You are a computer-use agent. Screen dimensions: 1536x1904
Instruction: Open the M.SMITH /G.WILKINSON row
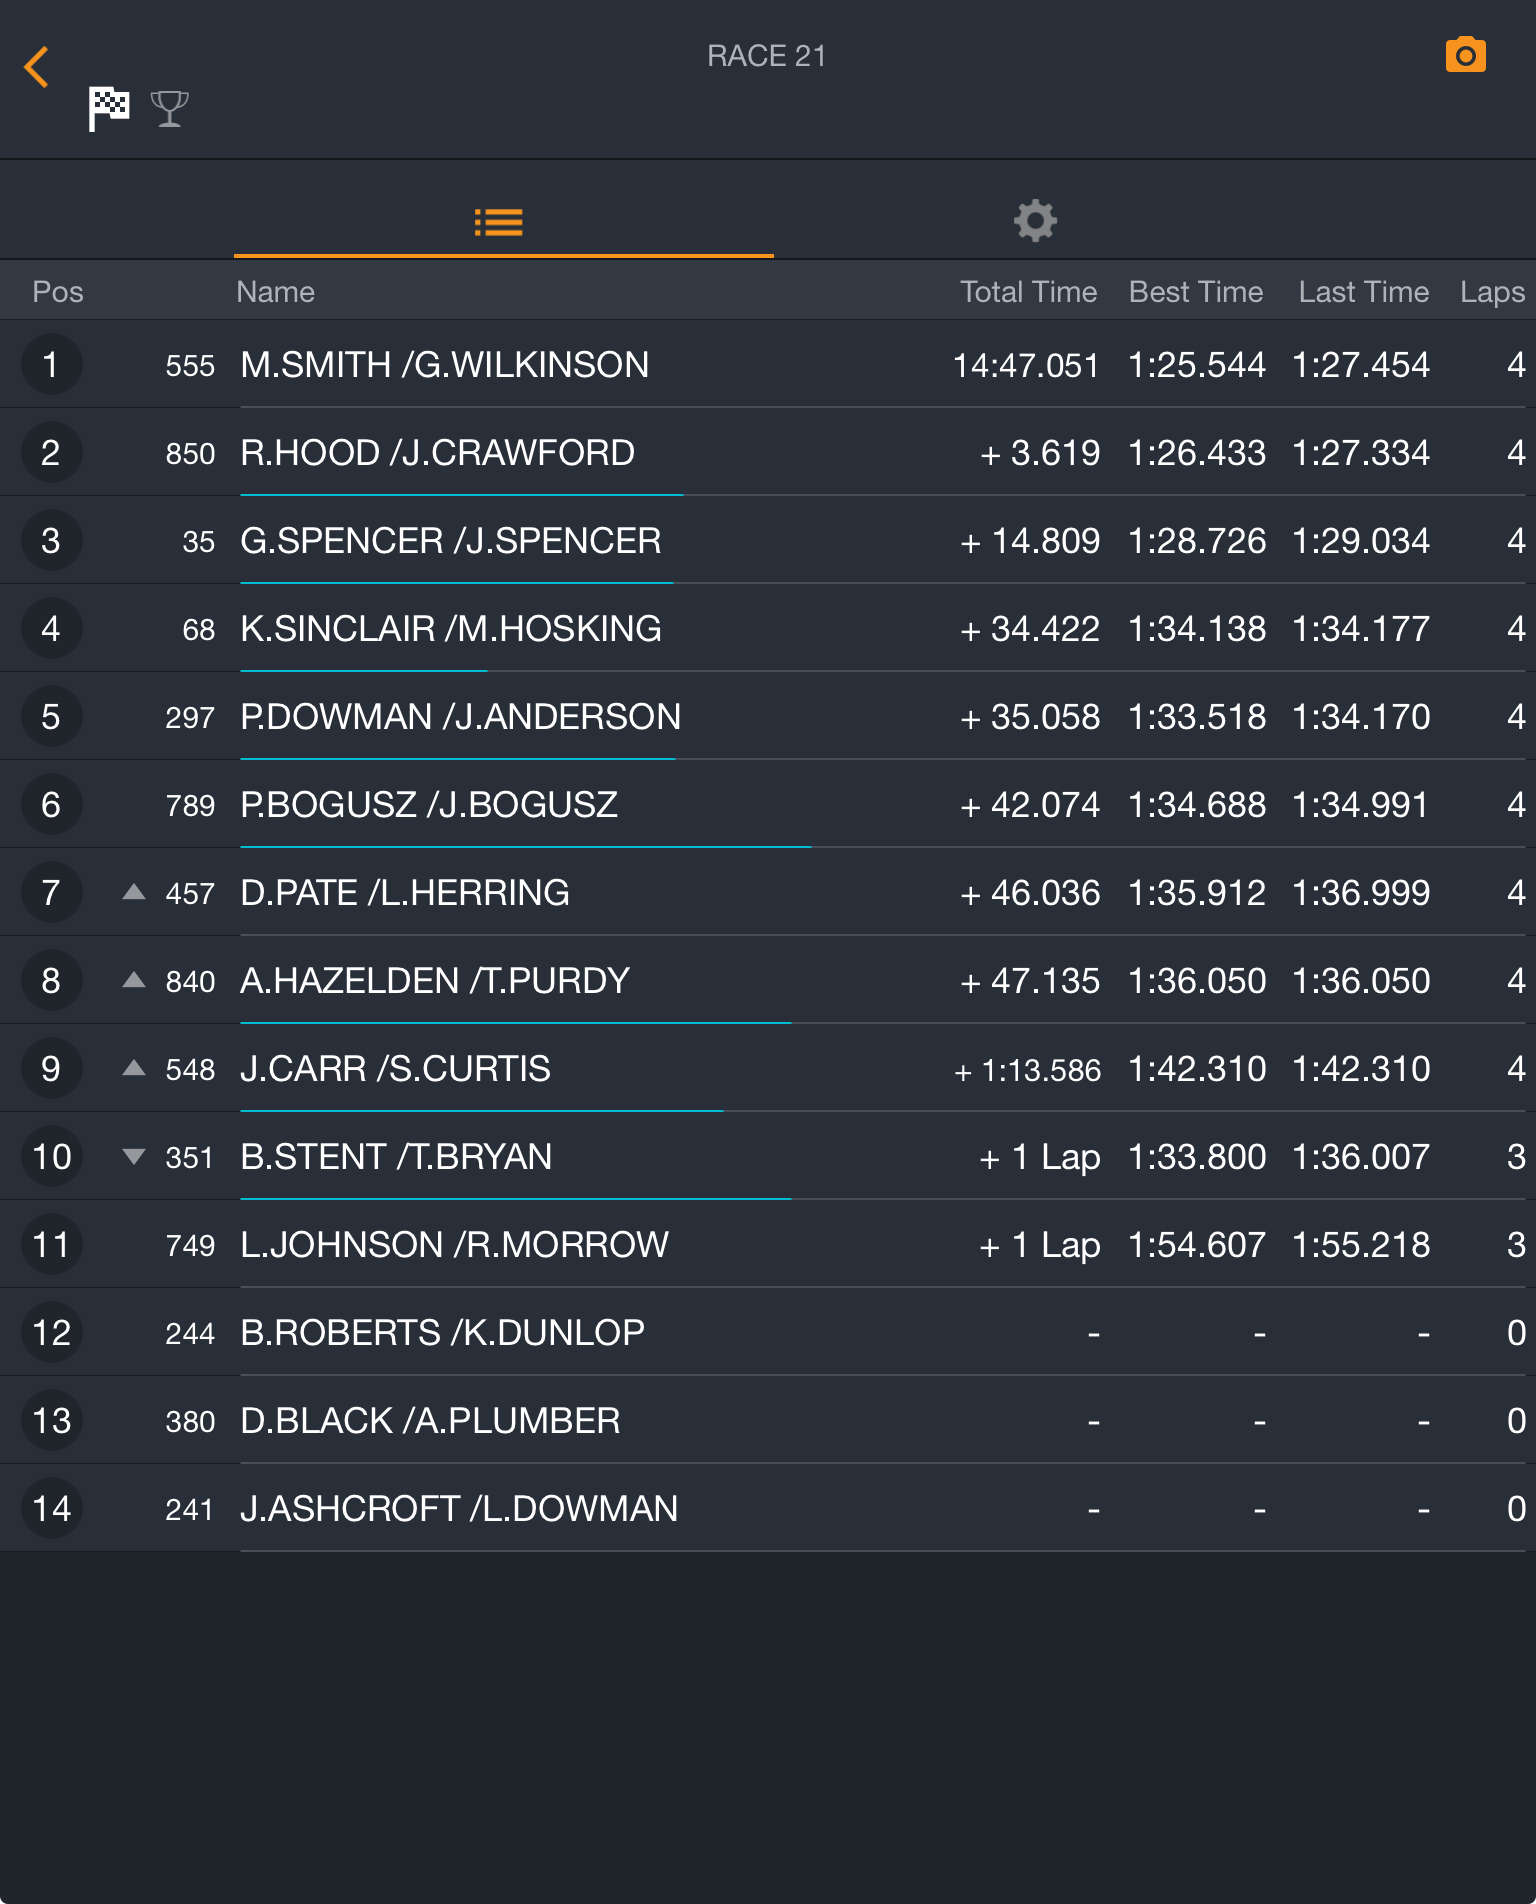[768, 364]
